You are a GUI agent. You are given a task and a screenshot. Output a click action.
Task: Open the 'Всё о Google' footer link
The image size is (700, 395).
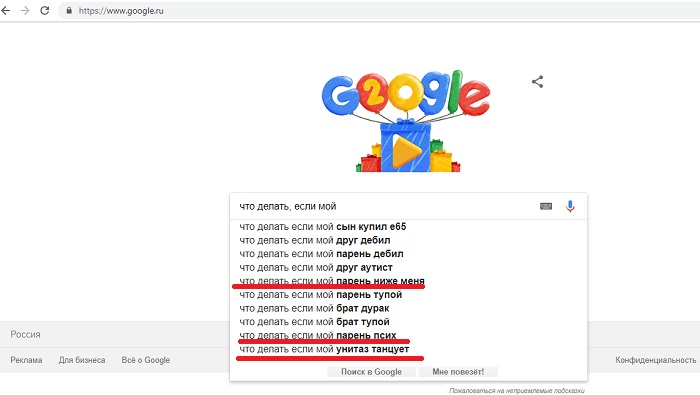[146, 360]
